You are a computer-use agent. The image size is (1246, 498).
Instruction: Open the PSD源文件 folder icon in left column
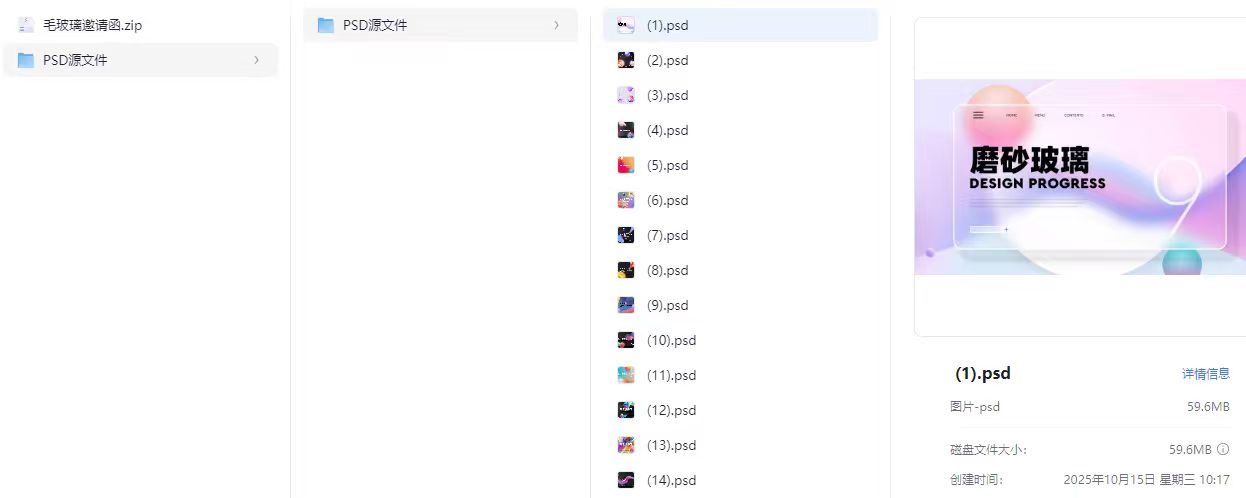point(26,60)
